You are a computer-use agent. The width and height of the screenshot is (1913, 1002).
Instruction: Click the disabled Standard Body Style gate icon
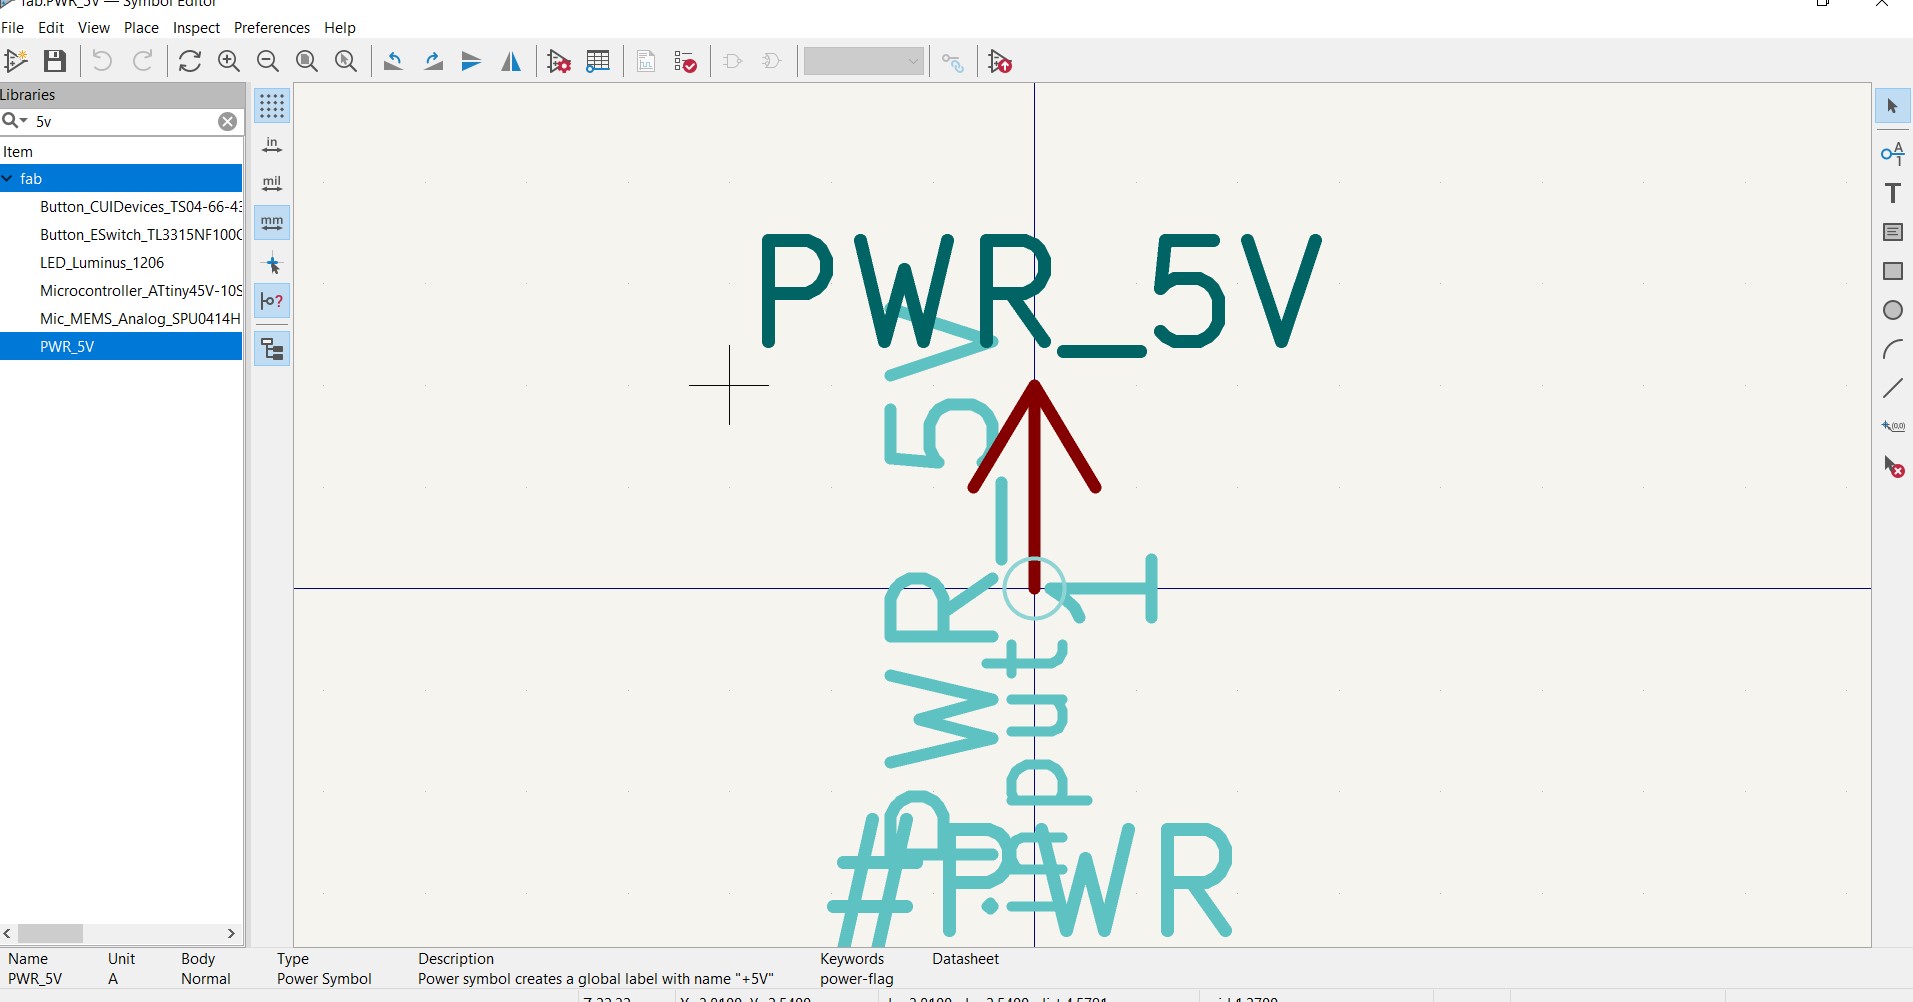tap(732, 61)
